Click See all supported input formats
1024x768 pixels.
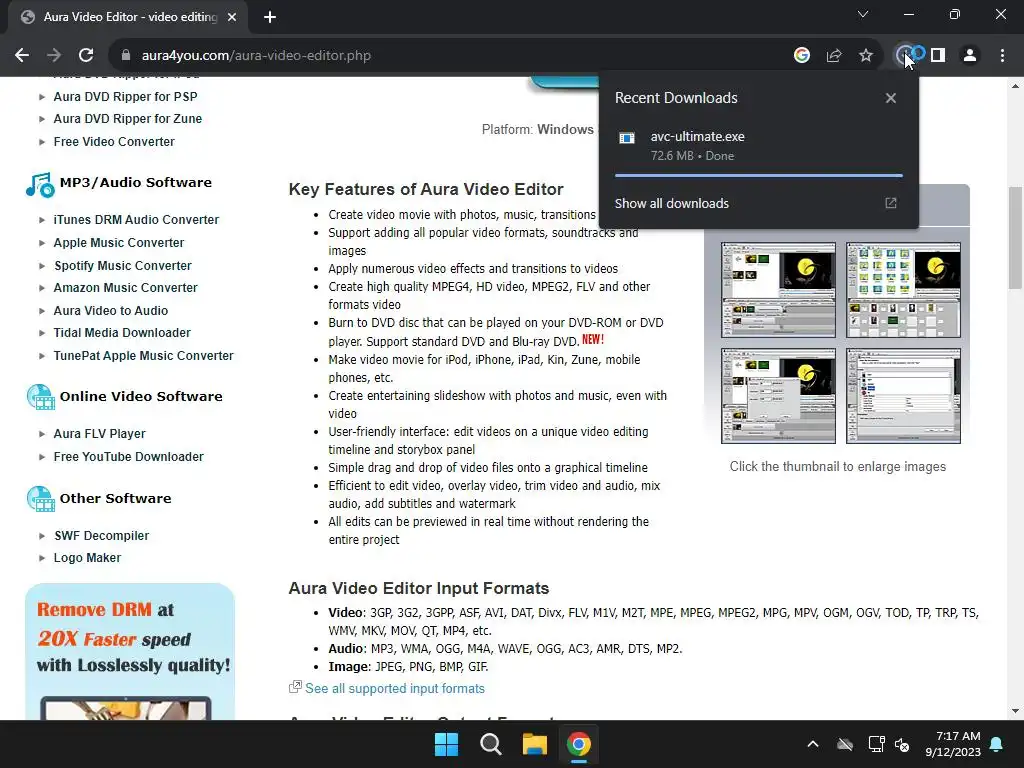395,689
